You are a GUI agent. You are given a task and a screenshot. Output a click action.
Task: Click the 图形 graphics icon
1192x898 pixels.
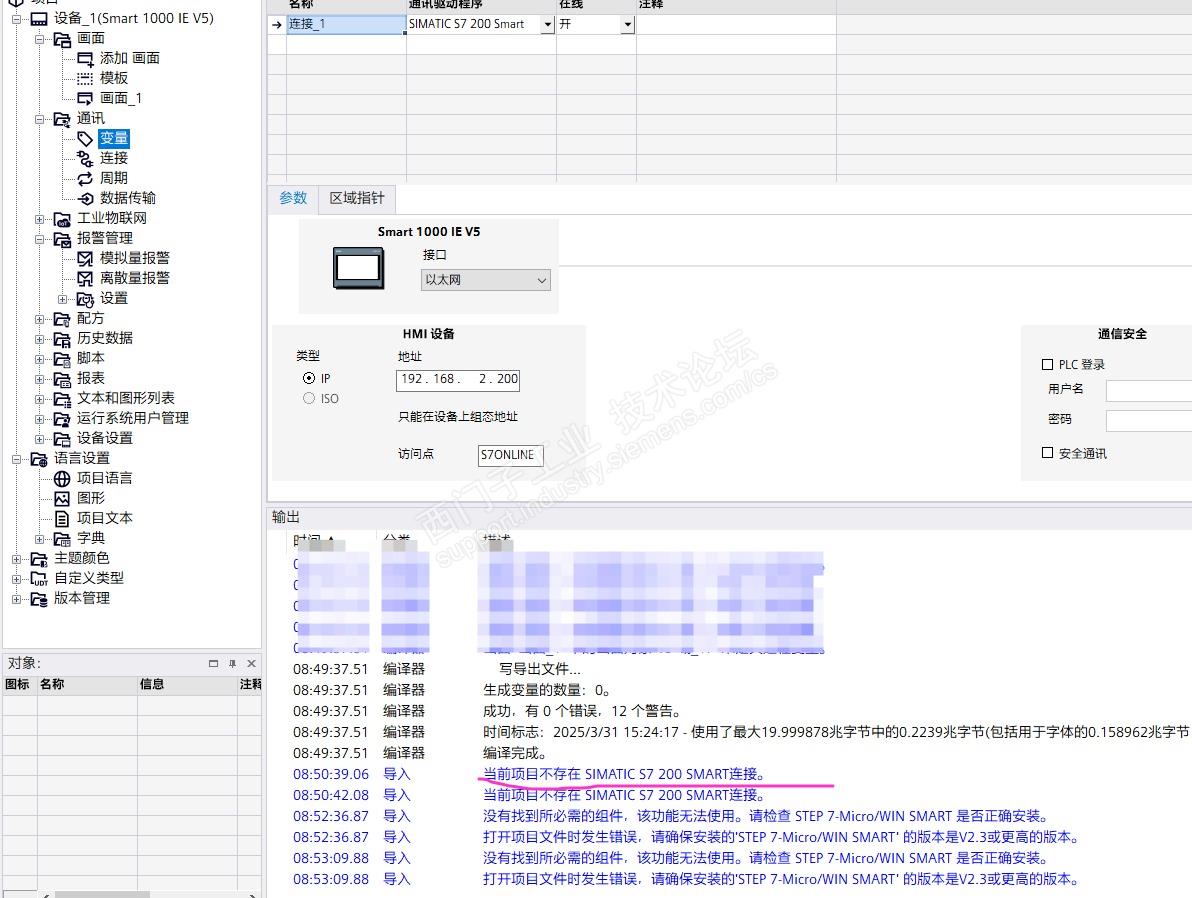pyautogui.click(x=62, y=498)
